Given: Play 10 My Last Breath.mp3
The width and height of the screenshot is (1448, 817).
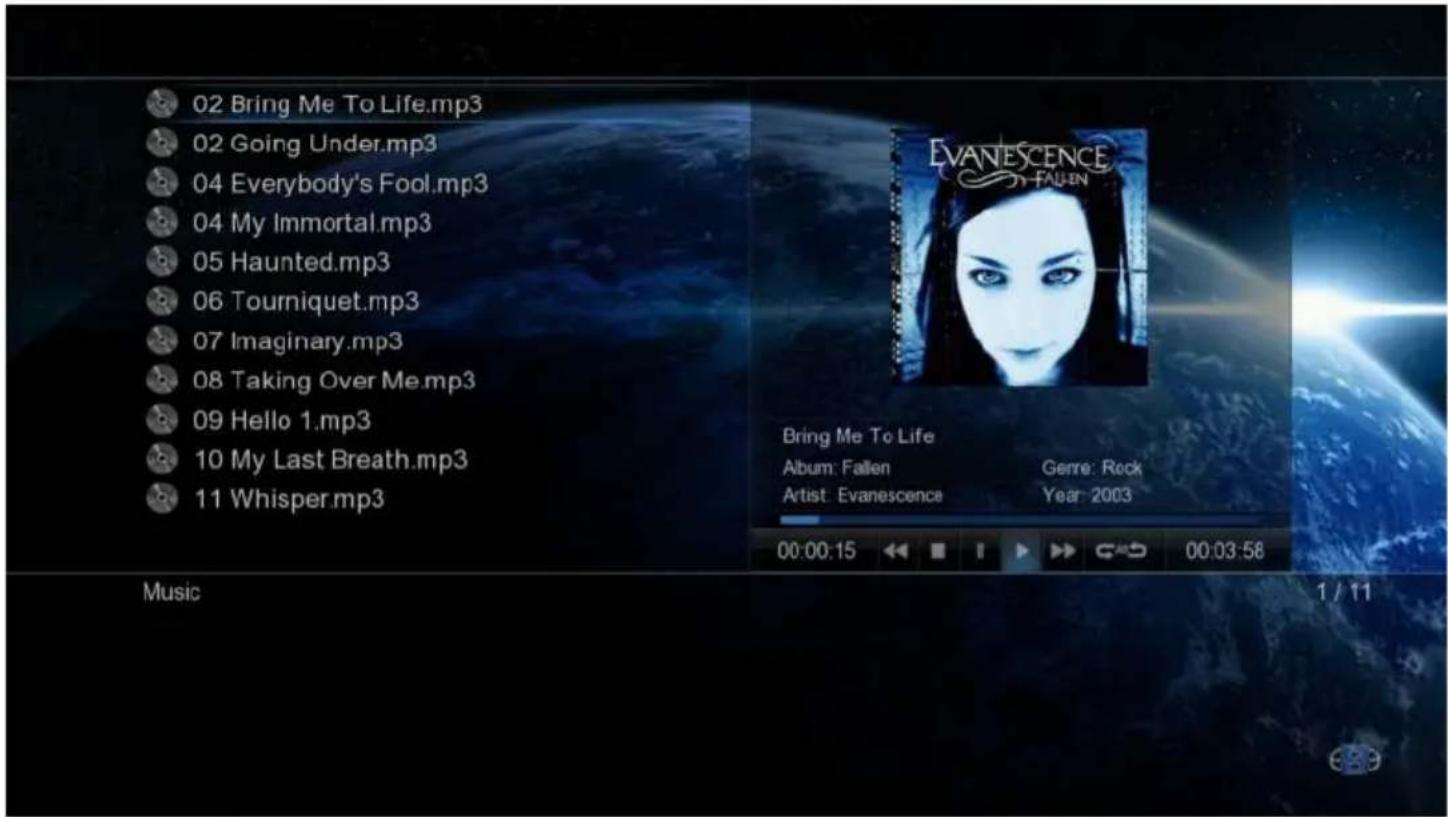Looking at the screenshot, I should tap(330, 460).
